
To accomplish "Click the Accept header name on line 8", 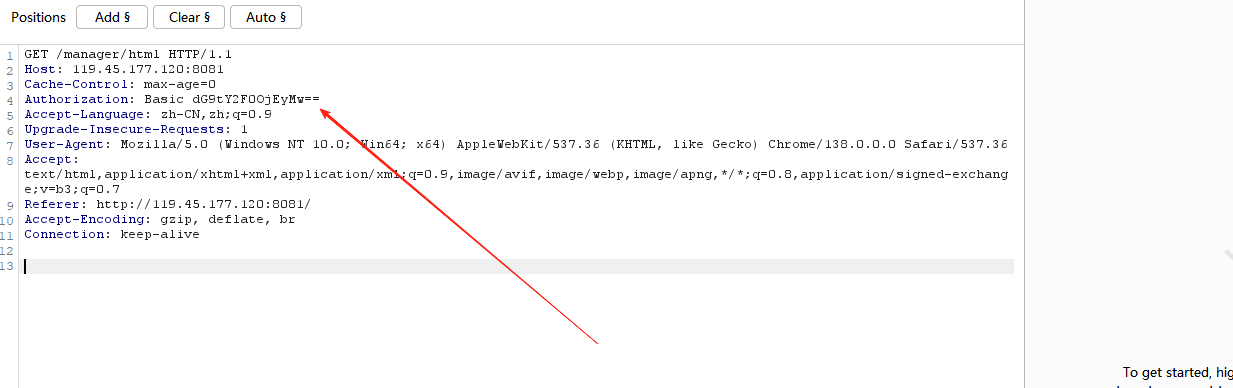I will [x=48, y=159].
